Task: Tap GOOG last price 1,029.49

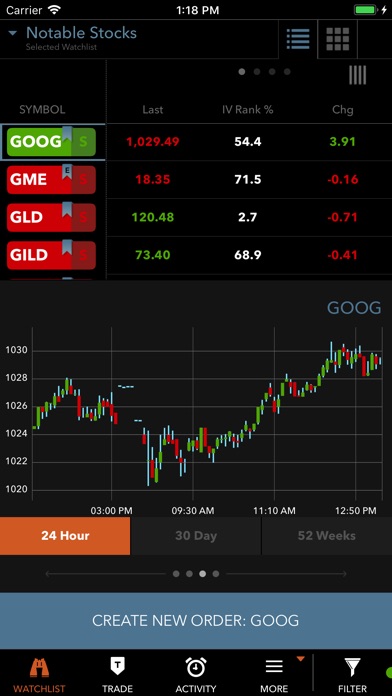Action: (x=153, y=142)
